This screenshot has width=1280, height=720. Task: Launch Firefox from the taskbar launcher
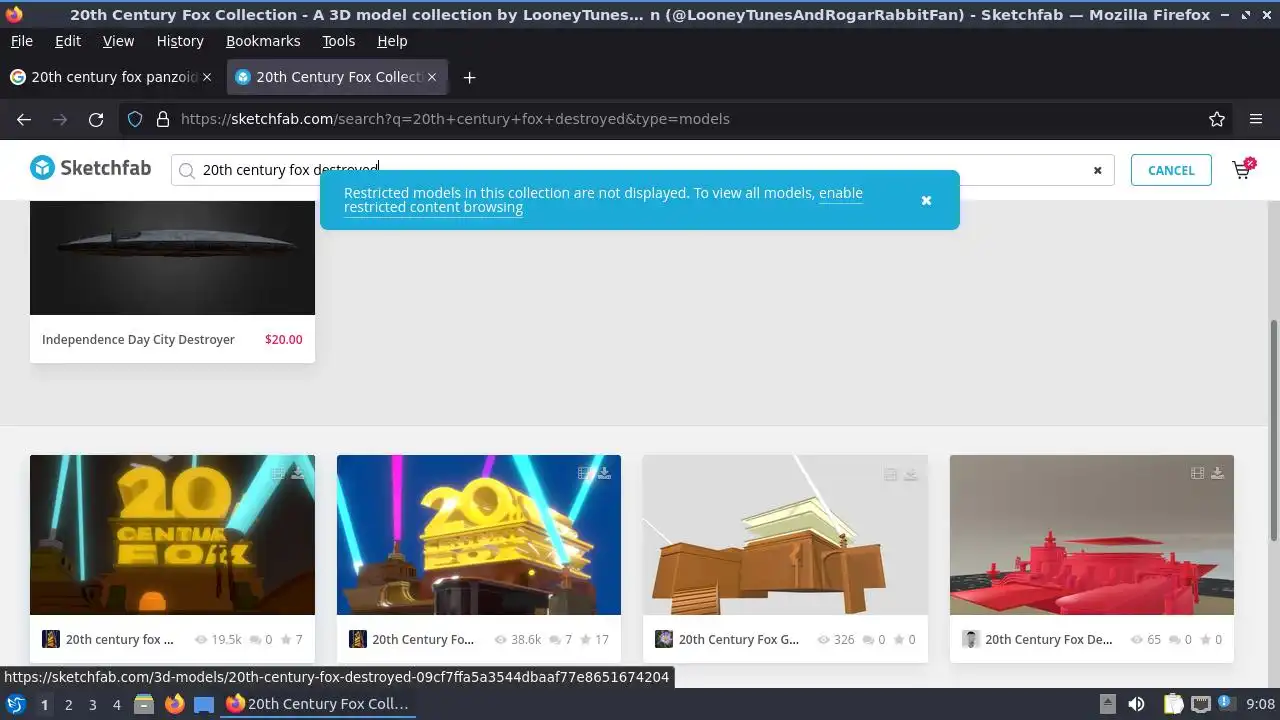click(x=174, y=704)
